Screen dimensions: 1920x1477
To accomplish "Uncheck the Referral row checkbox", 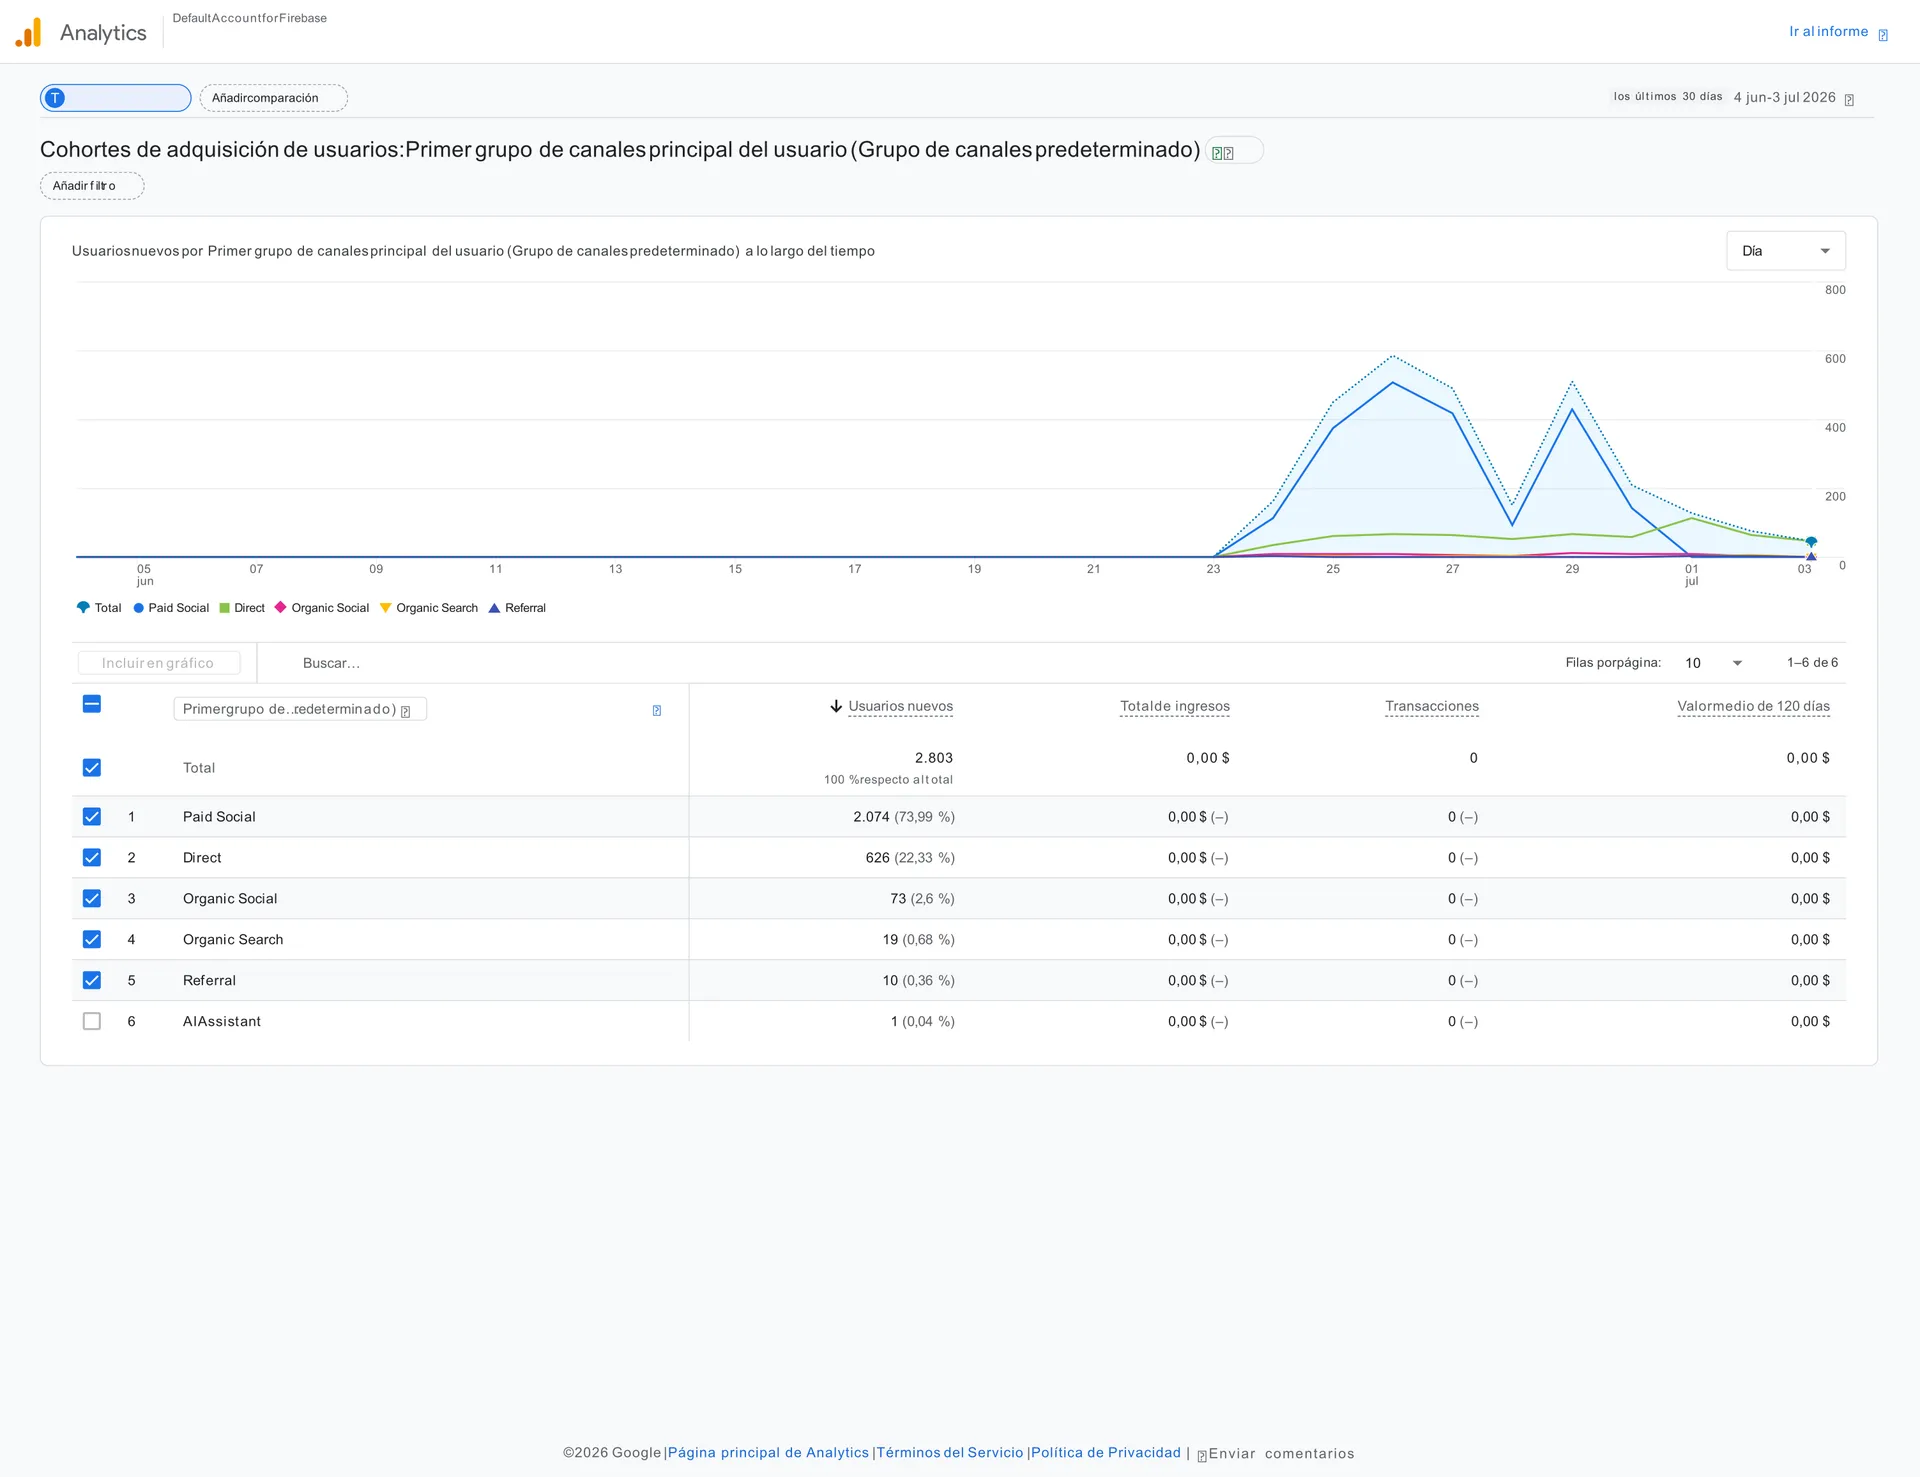I will pyautogui.click(x=92, y=981).
